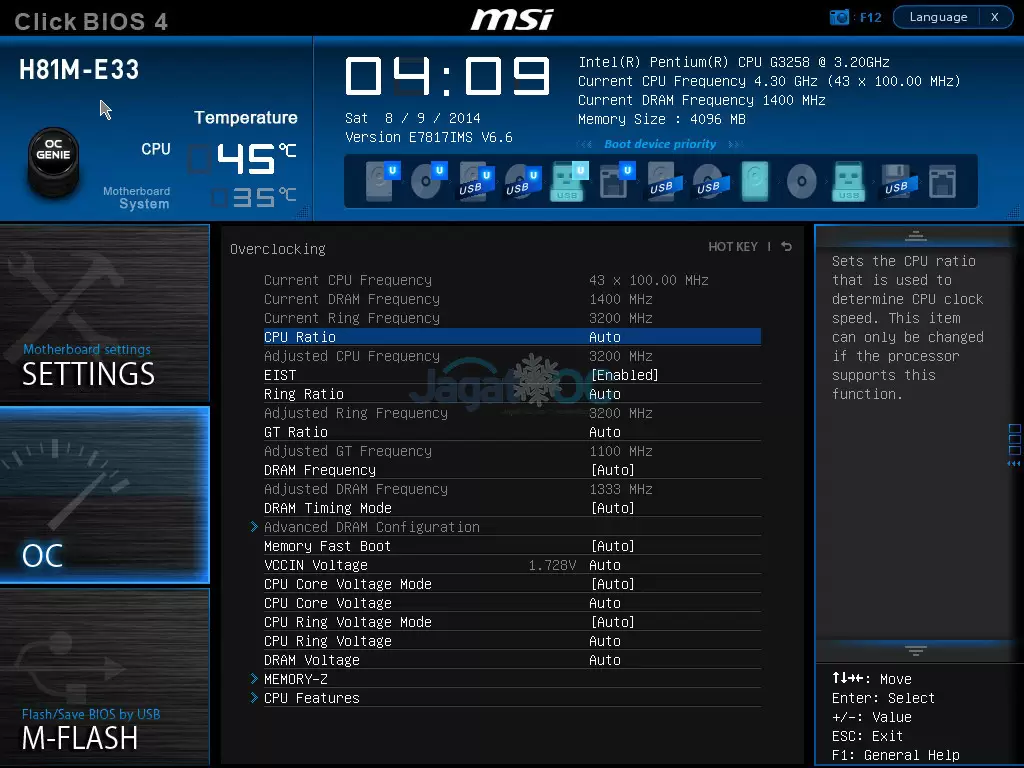Click the USB floppy boot device icon

[x=895, y=182]
